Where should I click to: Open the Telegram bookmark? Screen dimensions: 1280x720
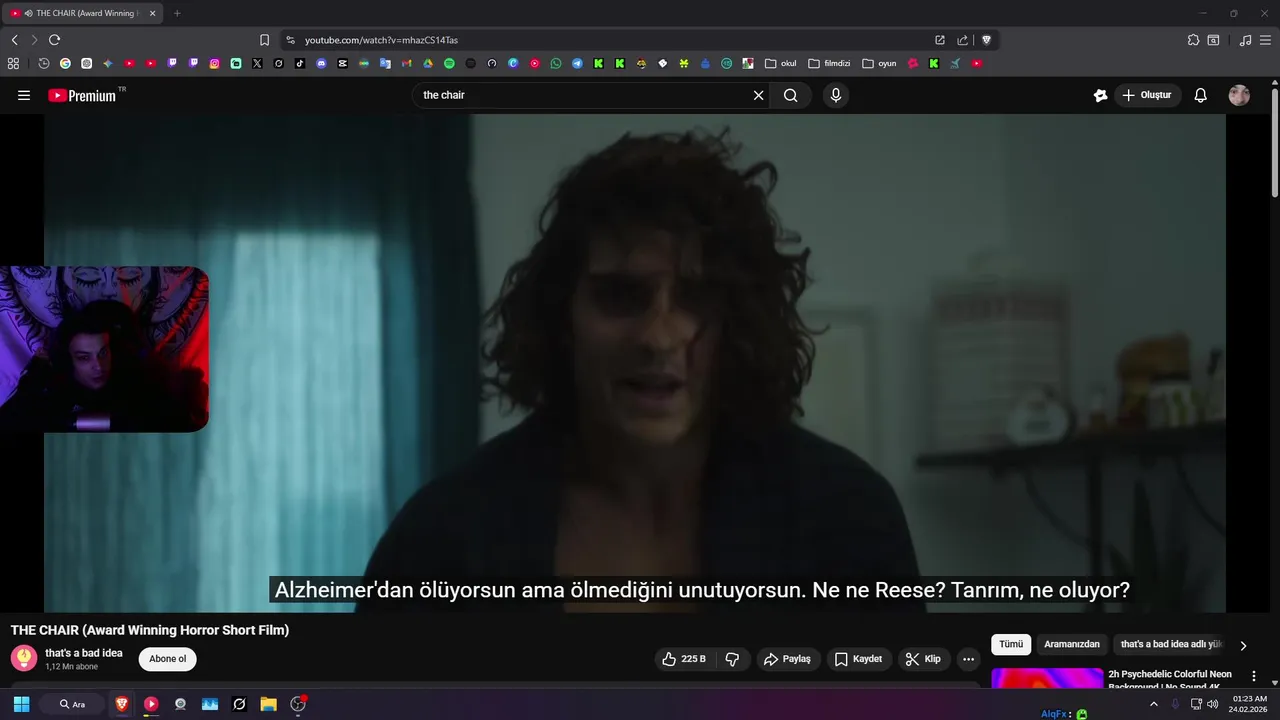(577, 63)
